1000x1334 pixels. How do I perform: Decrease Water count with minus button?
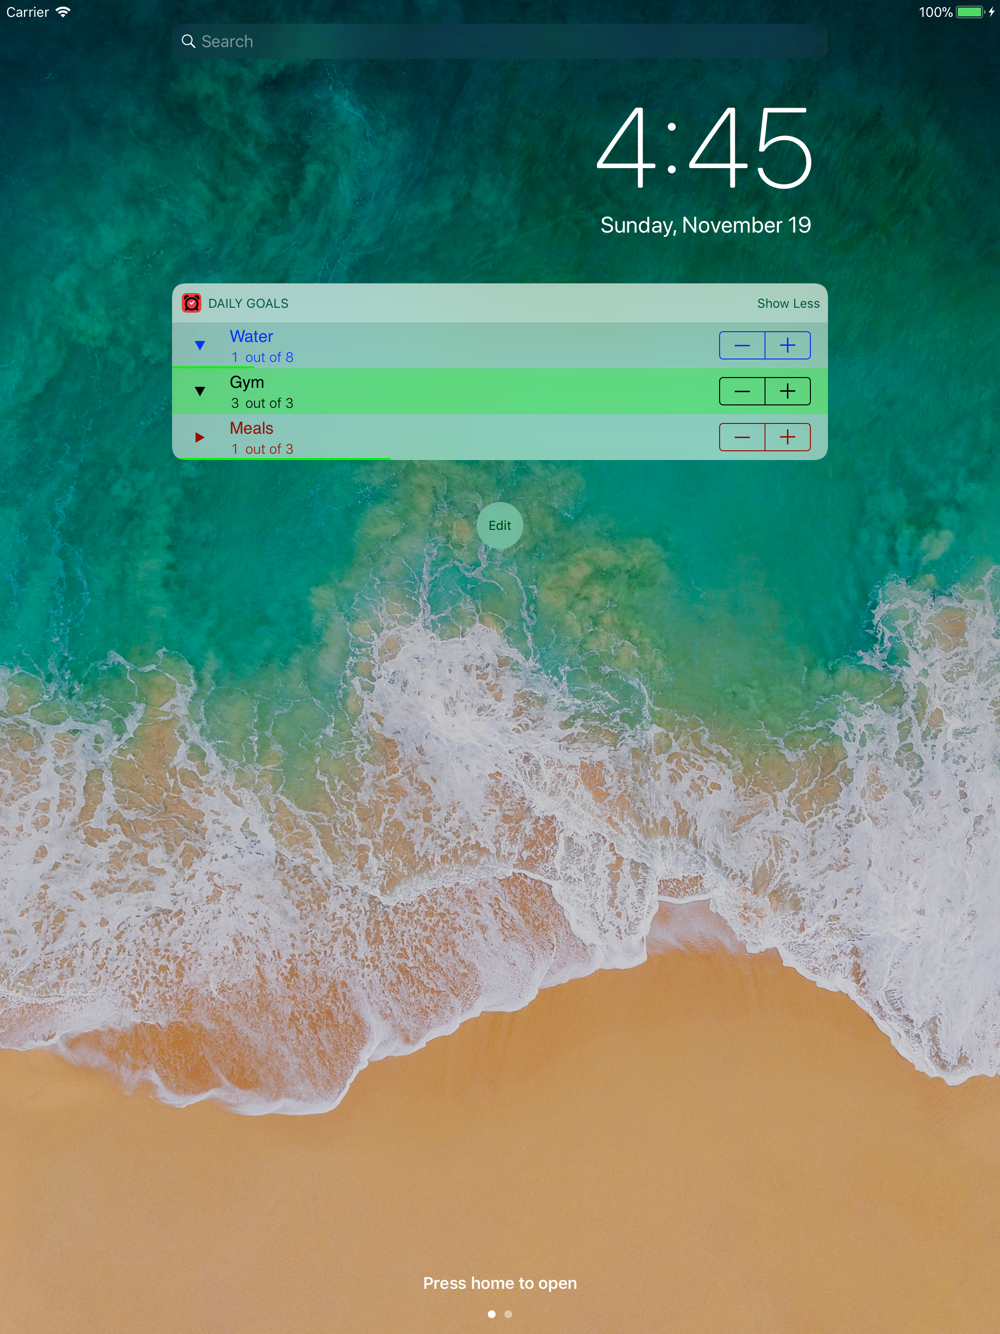742,345
